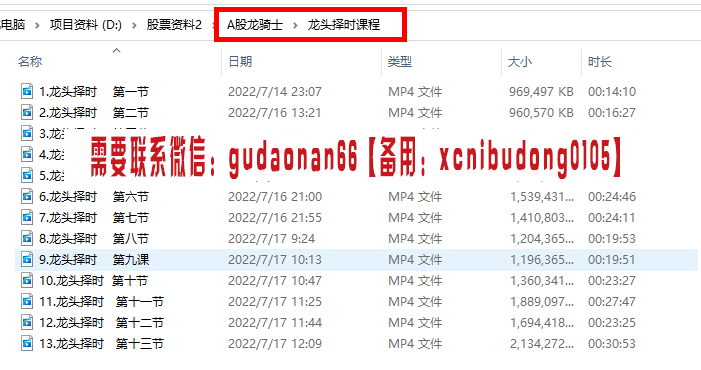Sort files by 大小 column header

tap(520, 61)
